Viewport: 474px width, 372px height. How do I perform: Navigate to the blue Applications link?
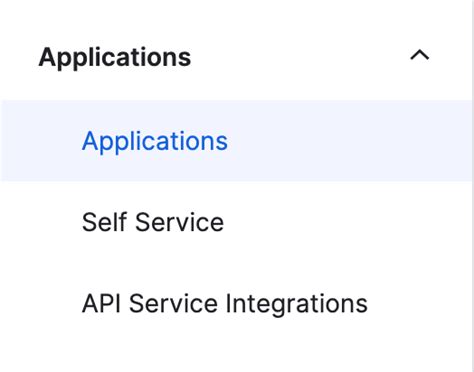coord(155,141)
